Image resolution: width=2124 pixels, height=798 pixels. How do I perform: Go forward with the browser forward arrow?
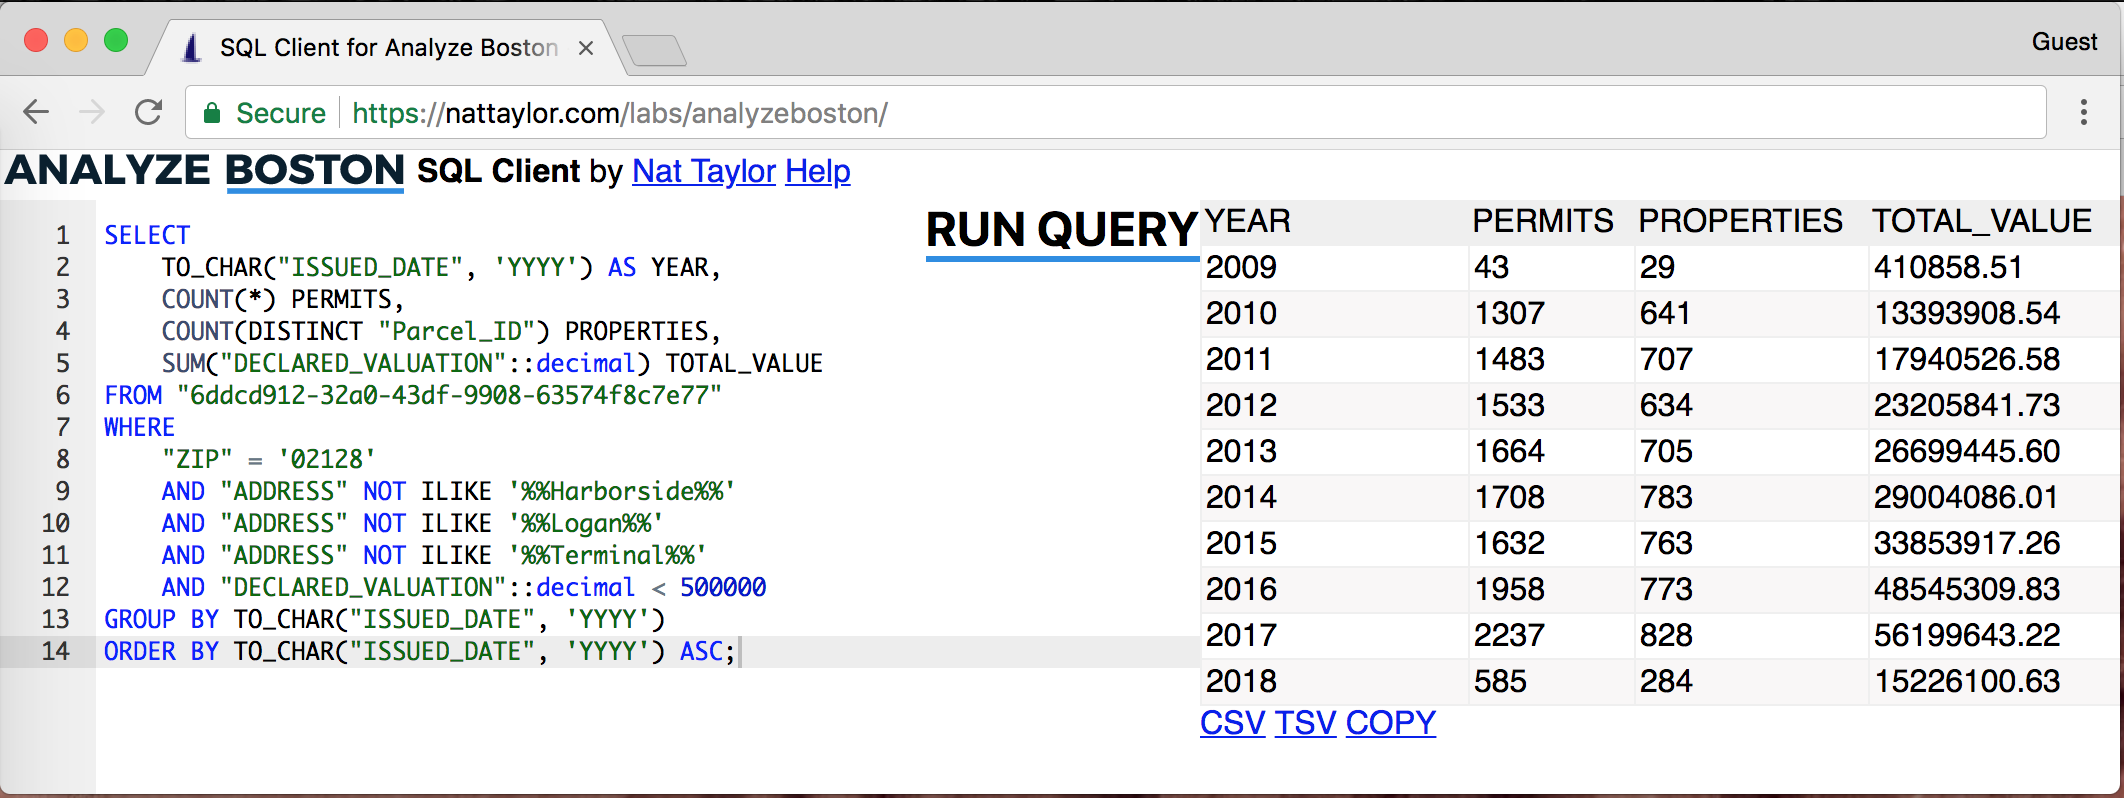tap(92, 112)
